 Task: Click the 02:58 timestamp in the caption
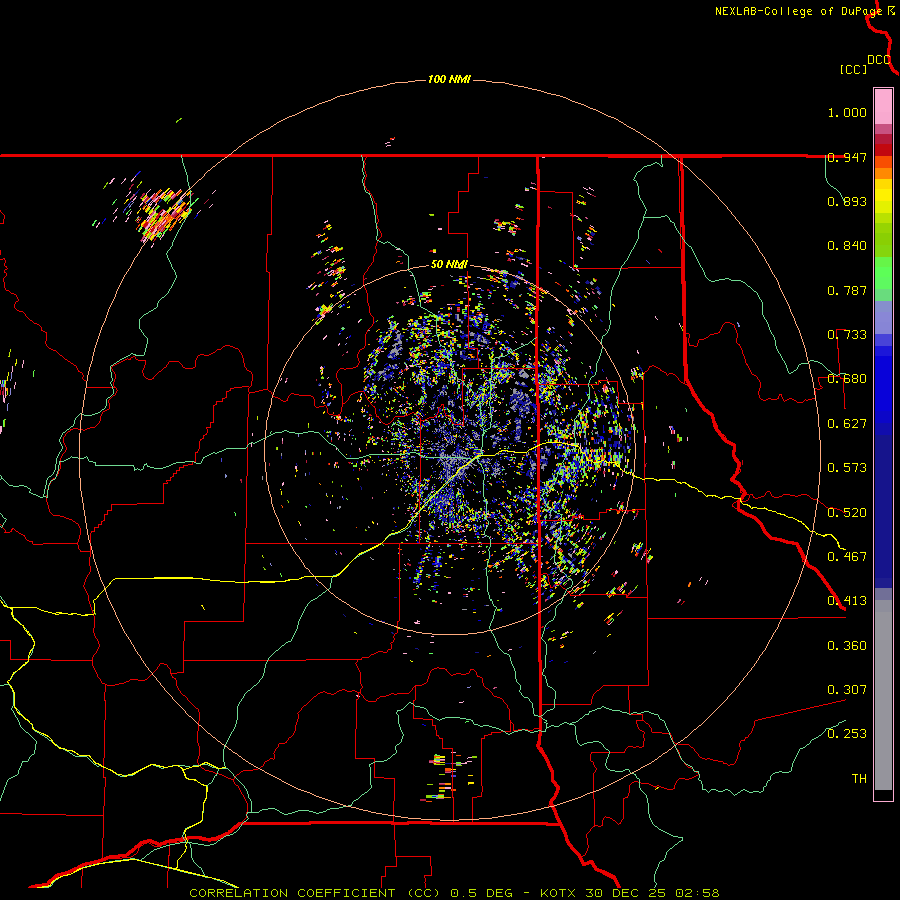[697, 893]
